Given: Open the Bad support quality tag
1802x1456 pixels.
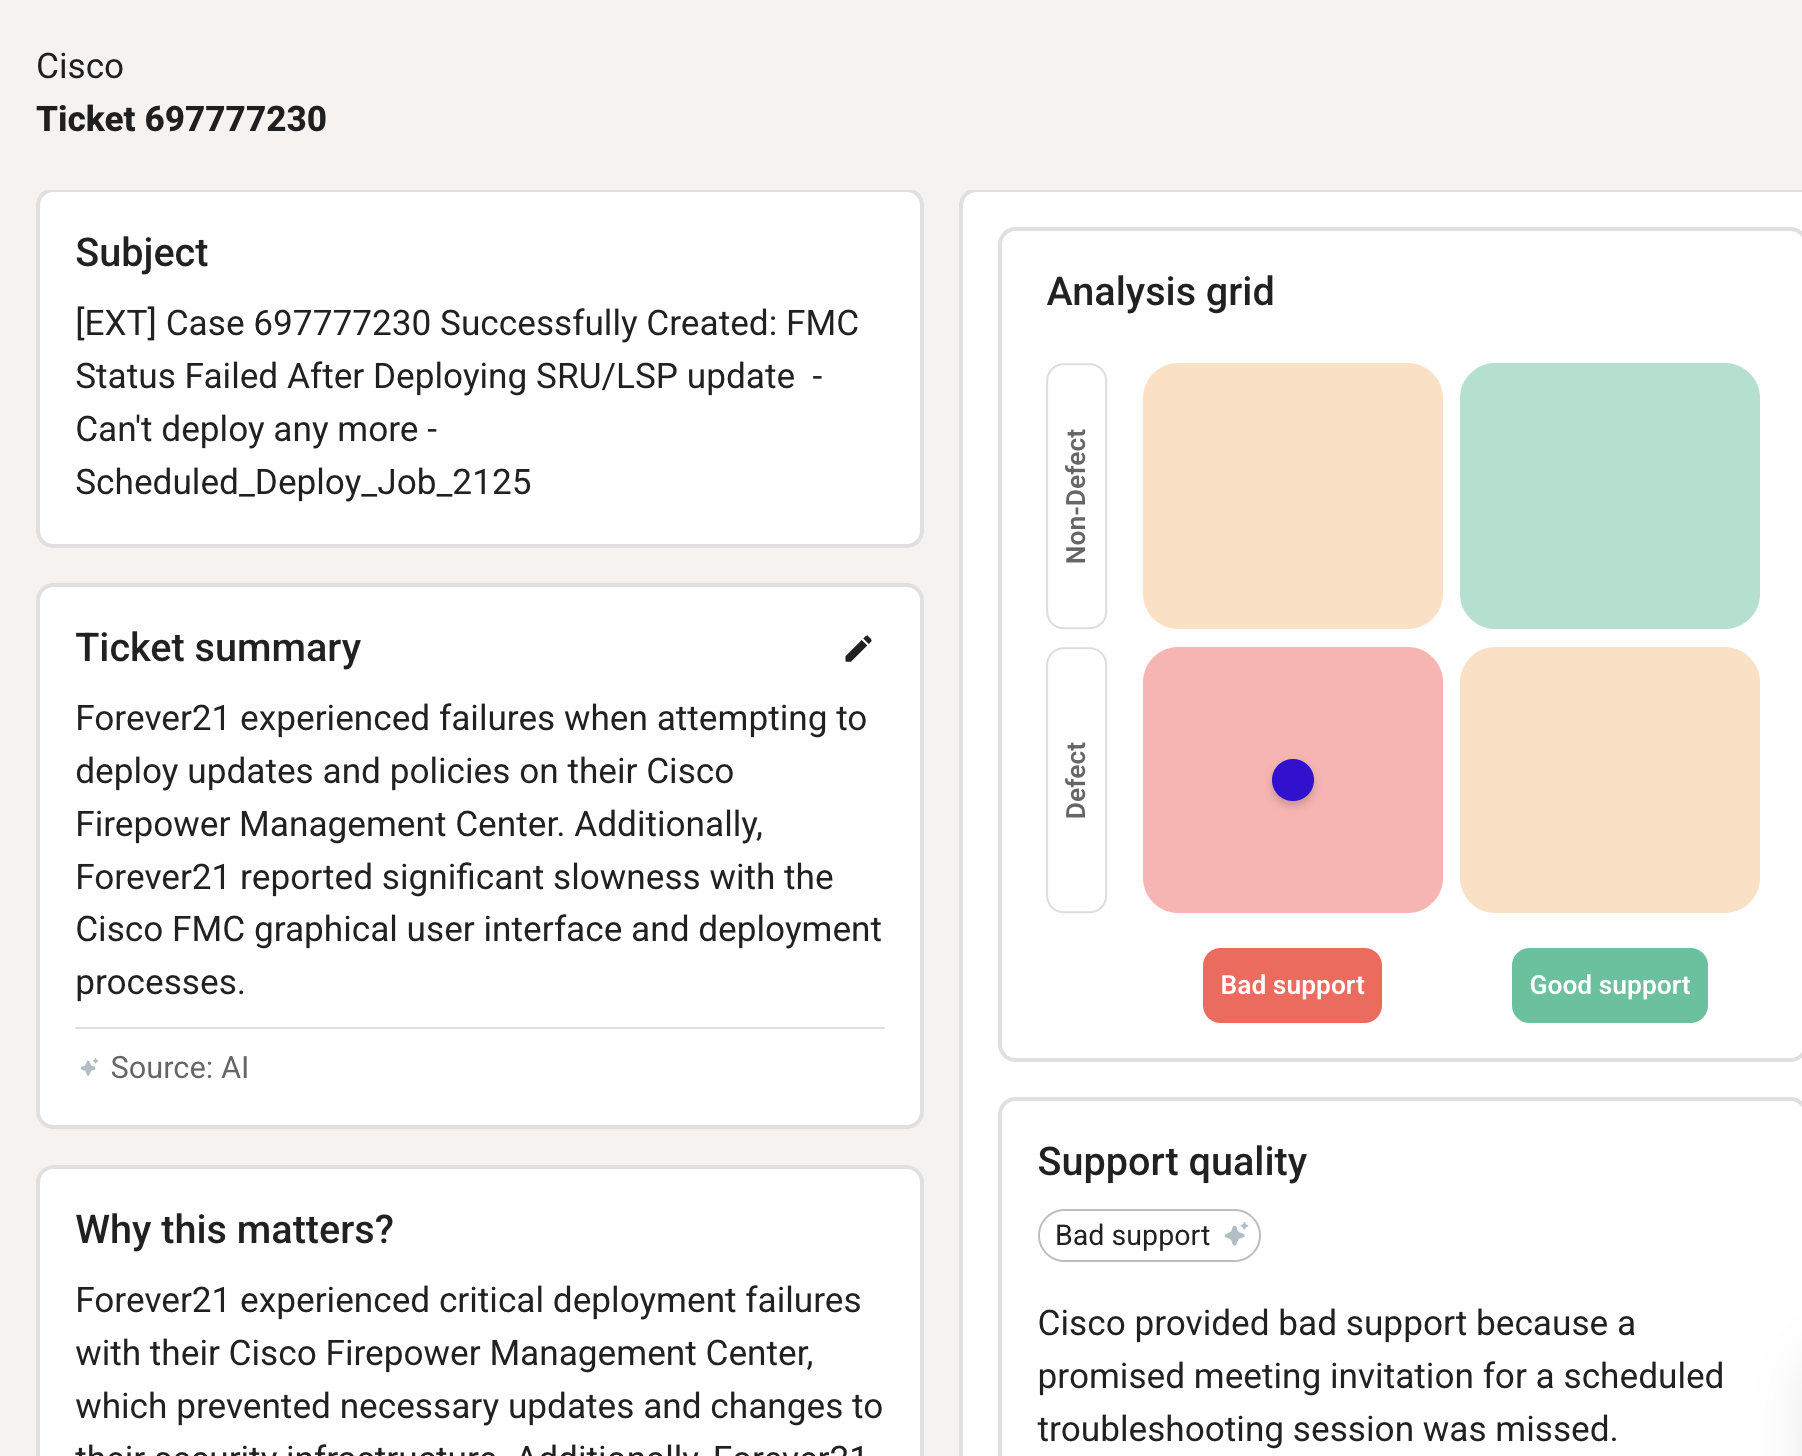Looking at the screenshot, I should (1133, 1236).
